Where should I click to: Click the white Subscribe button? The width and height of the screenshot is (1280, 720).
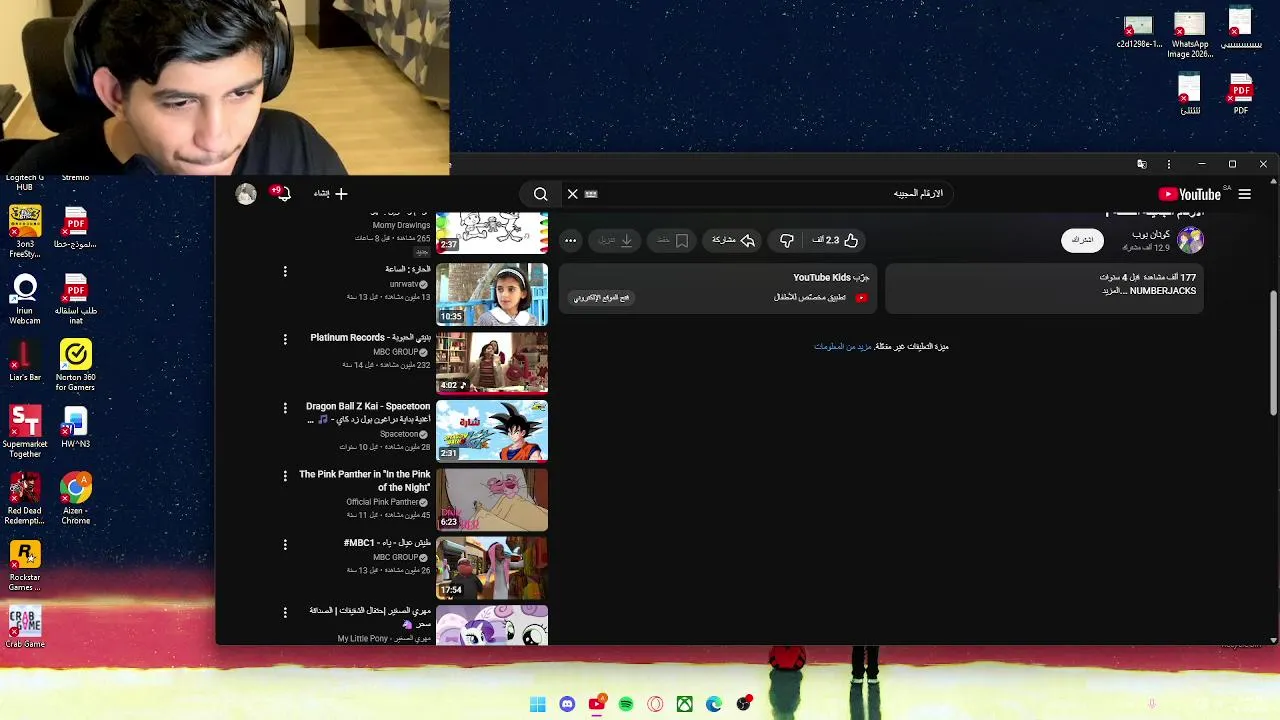pos(1082,240)
